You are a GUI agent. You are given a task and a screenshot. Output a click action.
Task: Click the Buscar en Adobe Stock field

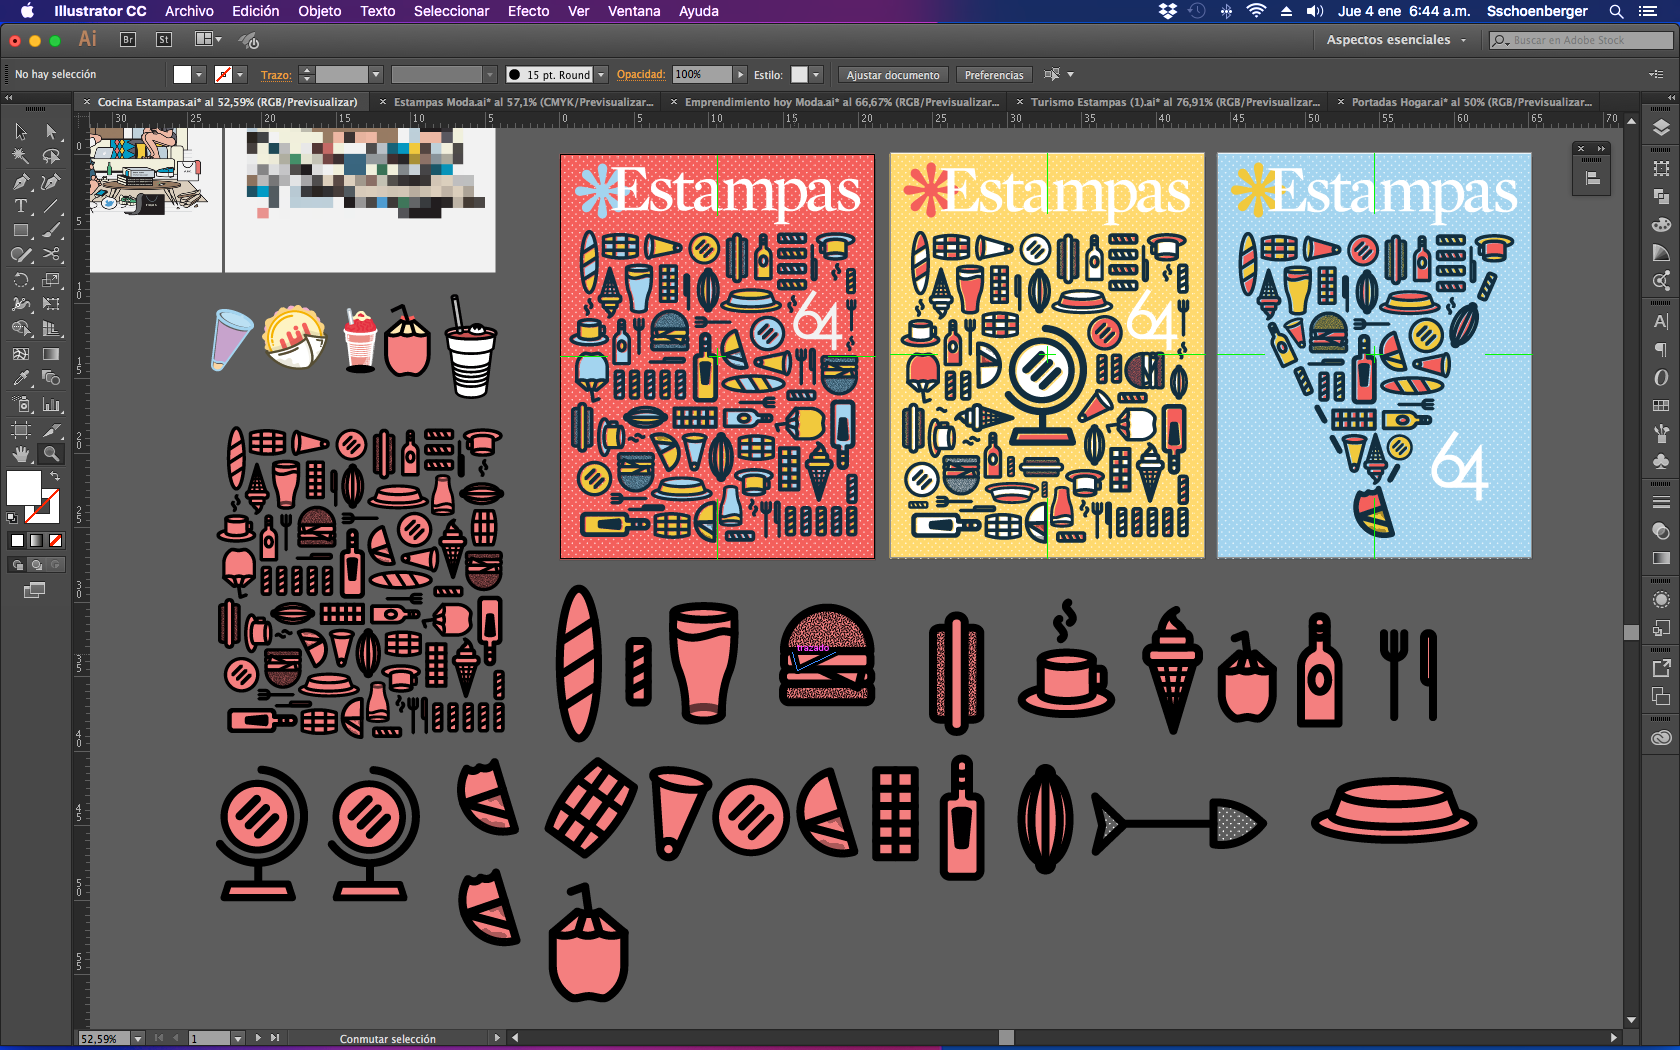tap(1580, 40)
